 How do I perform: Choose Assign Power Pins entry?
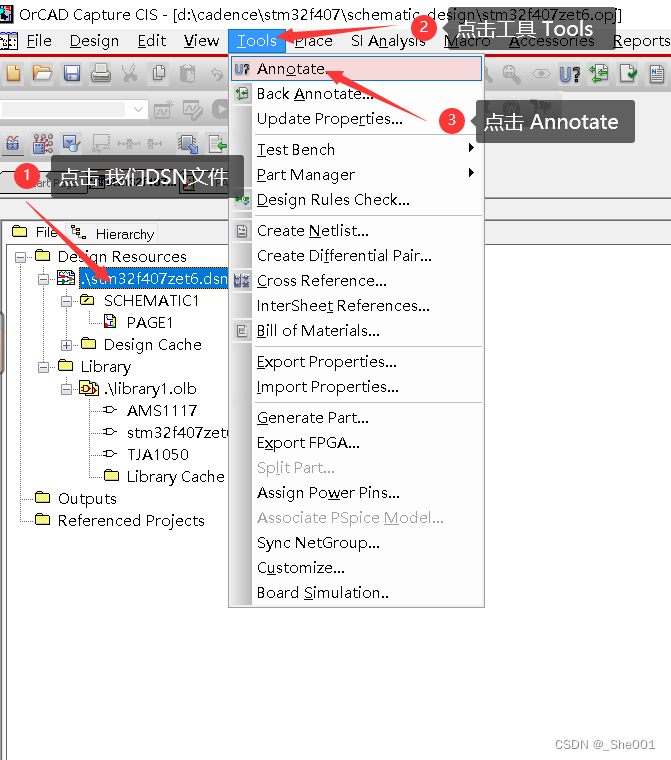[357, 492]
